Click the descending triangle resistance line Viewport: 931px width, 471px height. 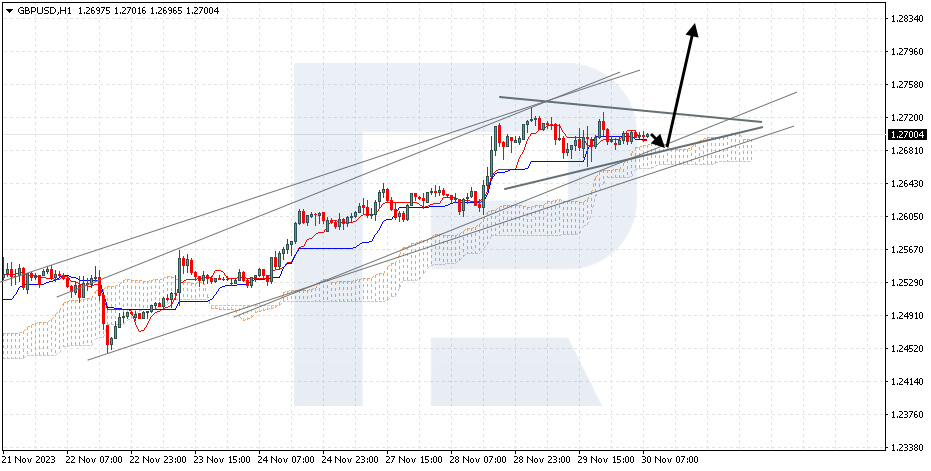click(630, 110)
